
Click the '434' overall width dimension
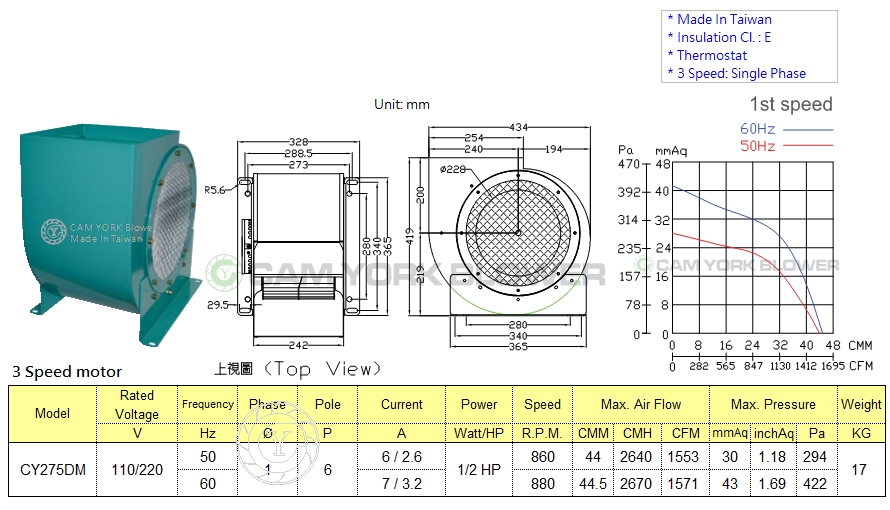tap(519, 128)
